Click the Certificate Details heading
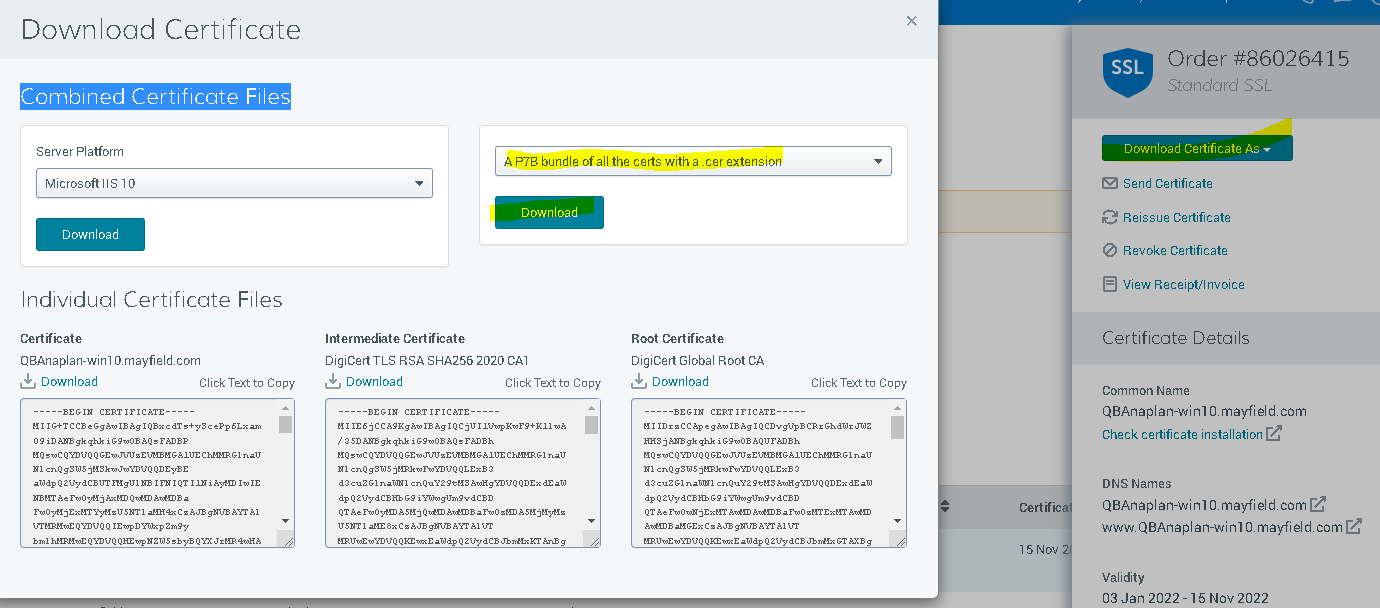Screen dimensions: 1380x608 (x=1176, y=338)
